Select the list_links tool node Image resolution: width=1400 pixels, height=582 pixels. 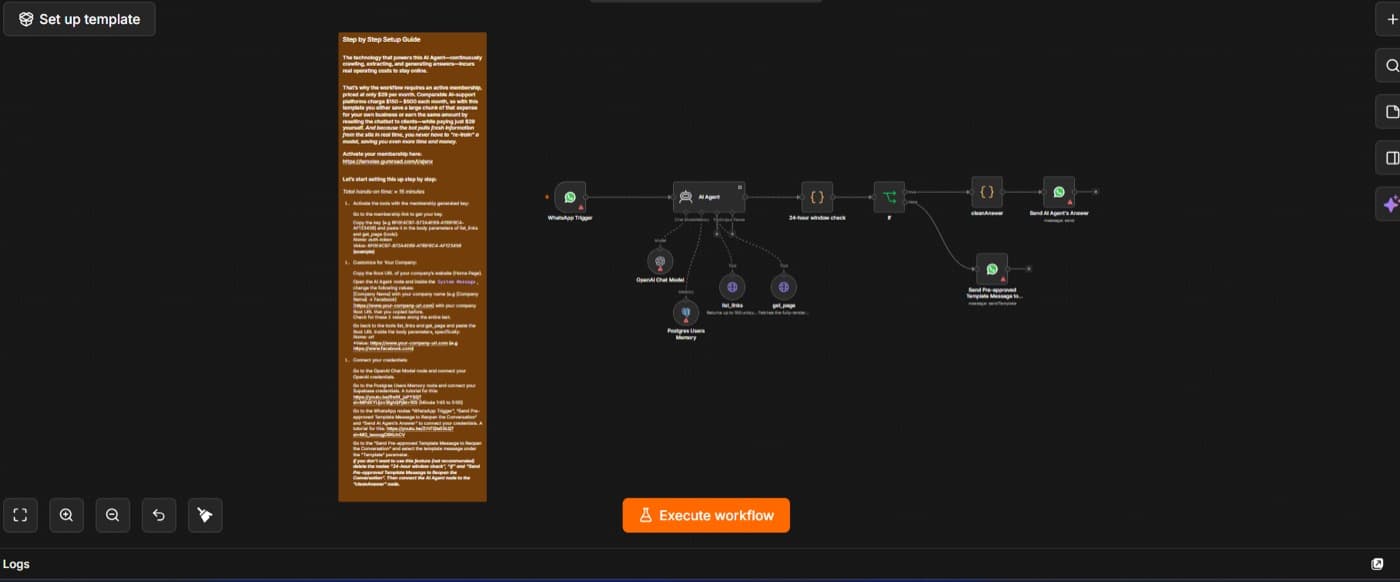(732, 287)
